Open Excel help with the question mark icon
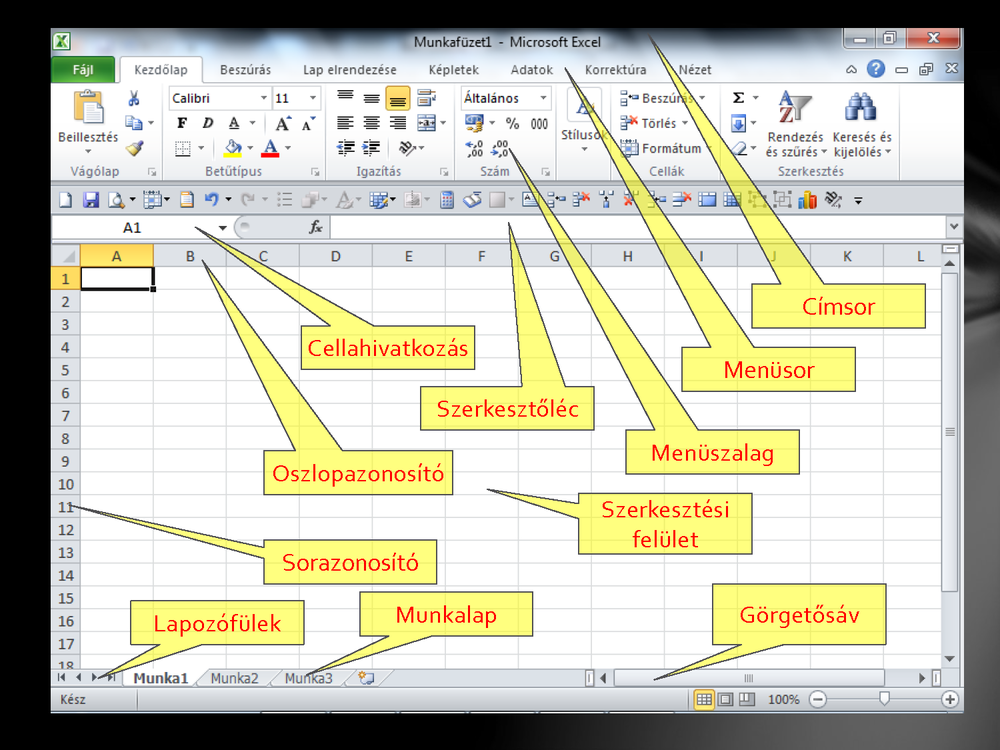Image resolution: width=1000 pixels, height=750 pixels. tap(876, 69)
